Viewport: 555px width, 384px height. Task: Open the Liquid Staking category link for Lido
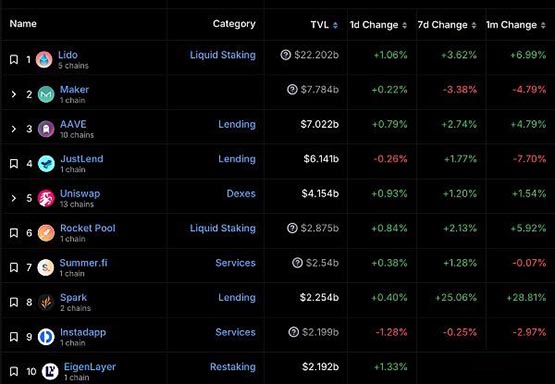click(x=223, y=55)
